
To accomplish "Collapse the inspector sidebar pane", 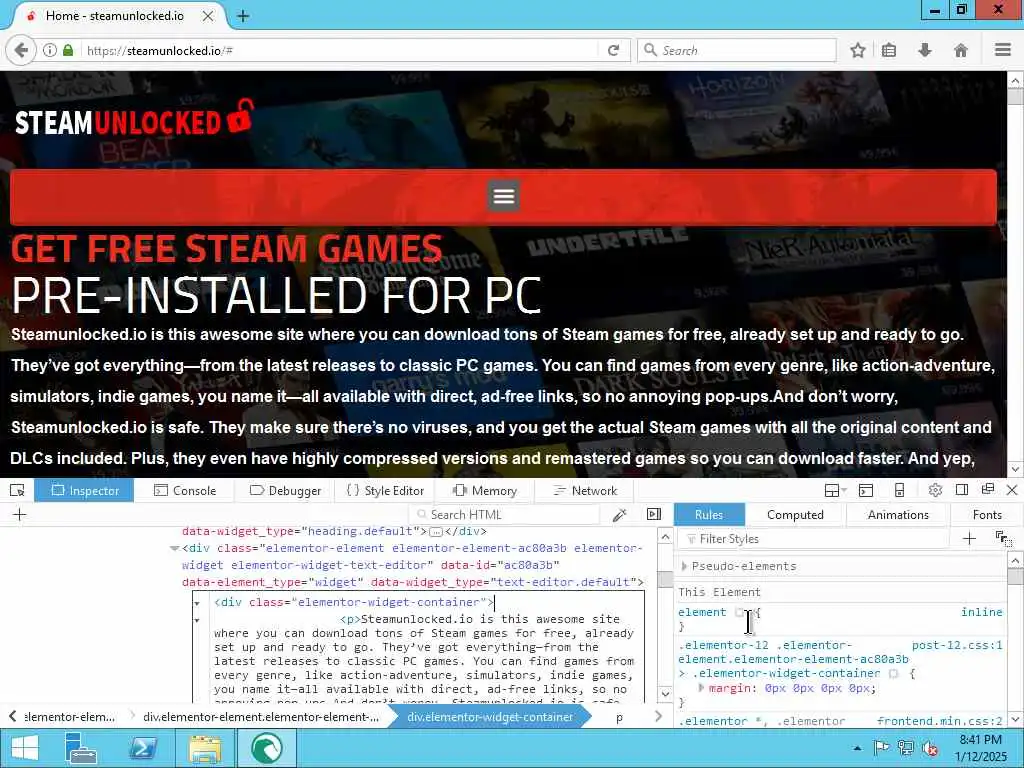I will 654,515.
